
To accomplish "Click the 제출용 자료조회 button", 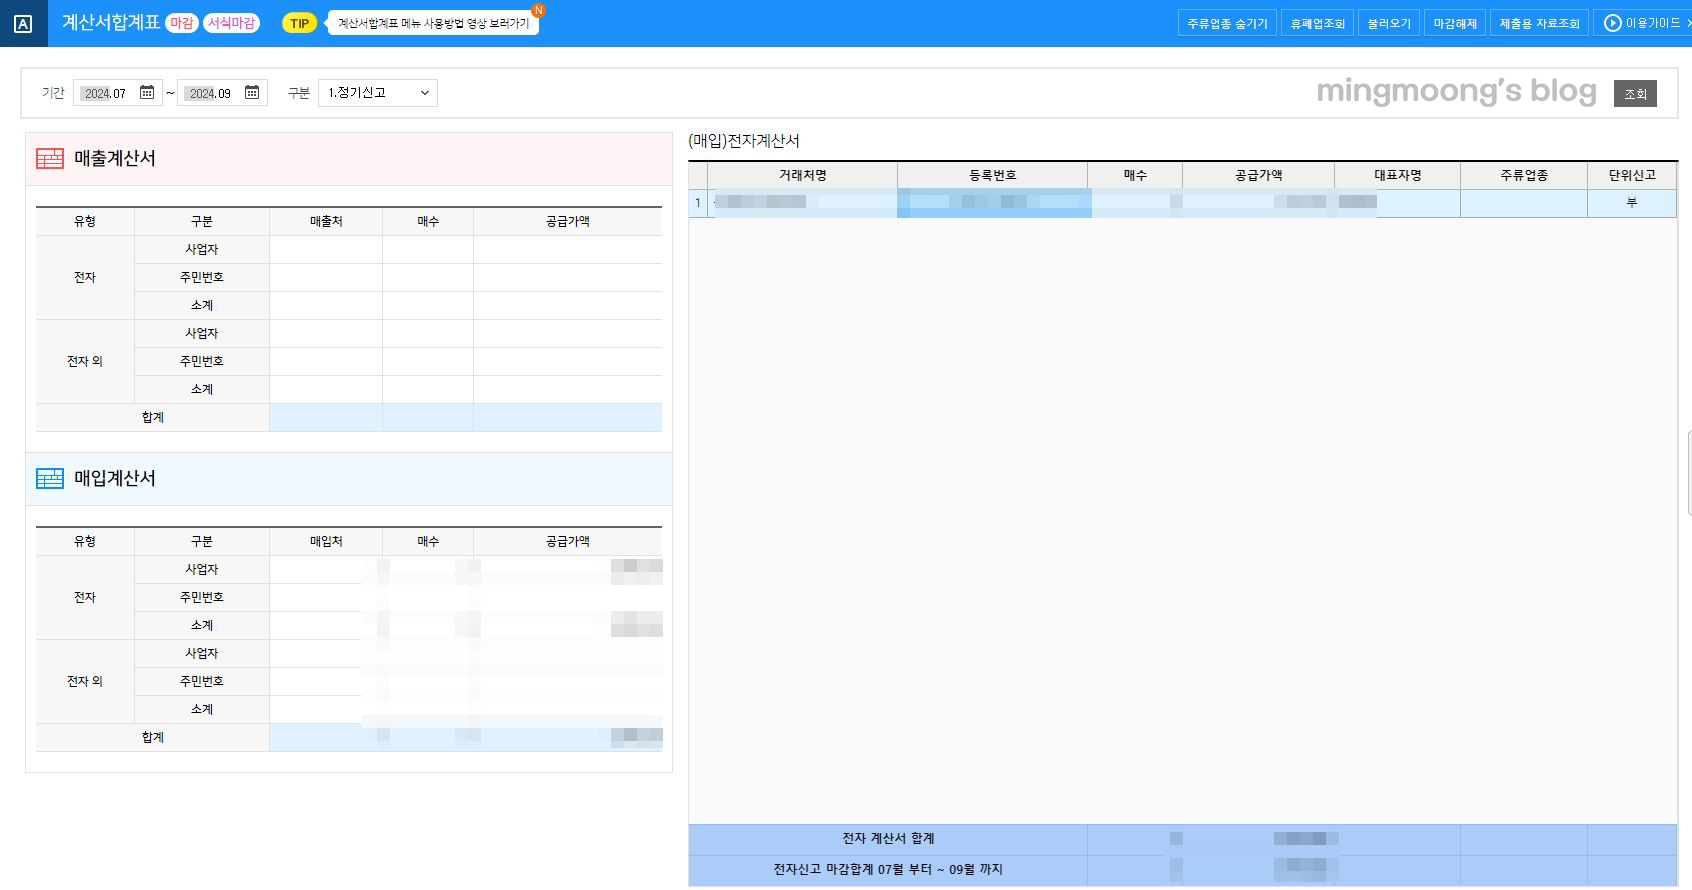I will [1539, 23].
